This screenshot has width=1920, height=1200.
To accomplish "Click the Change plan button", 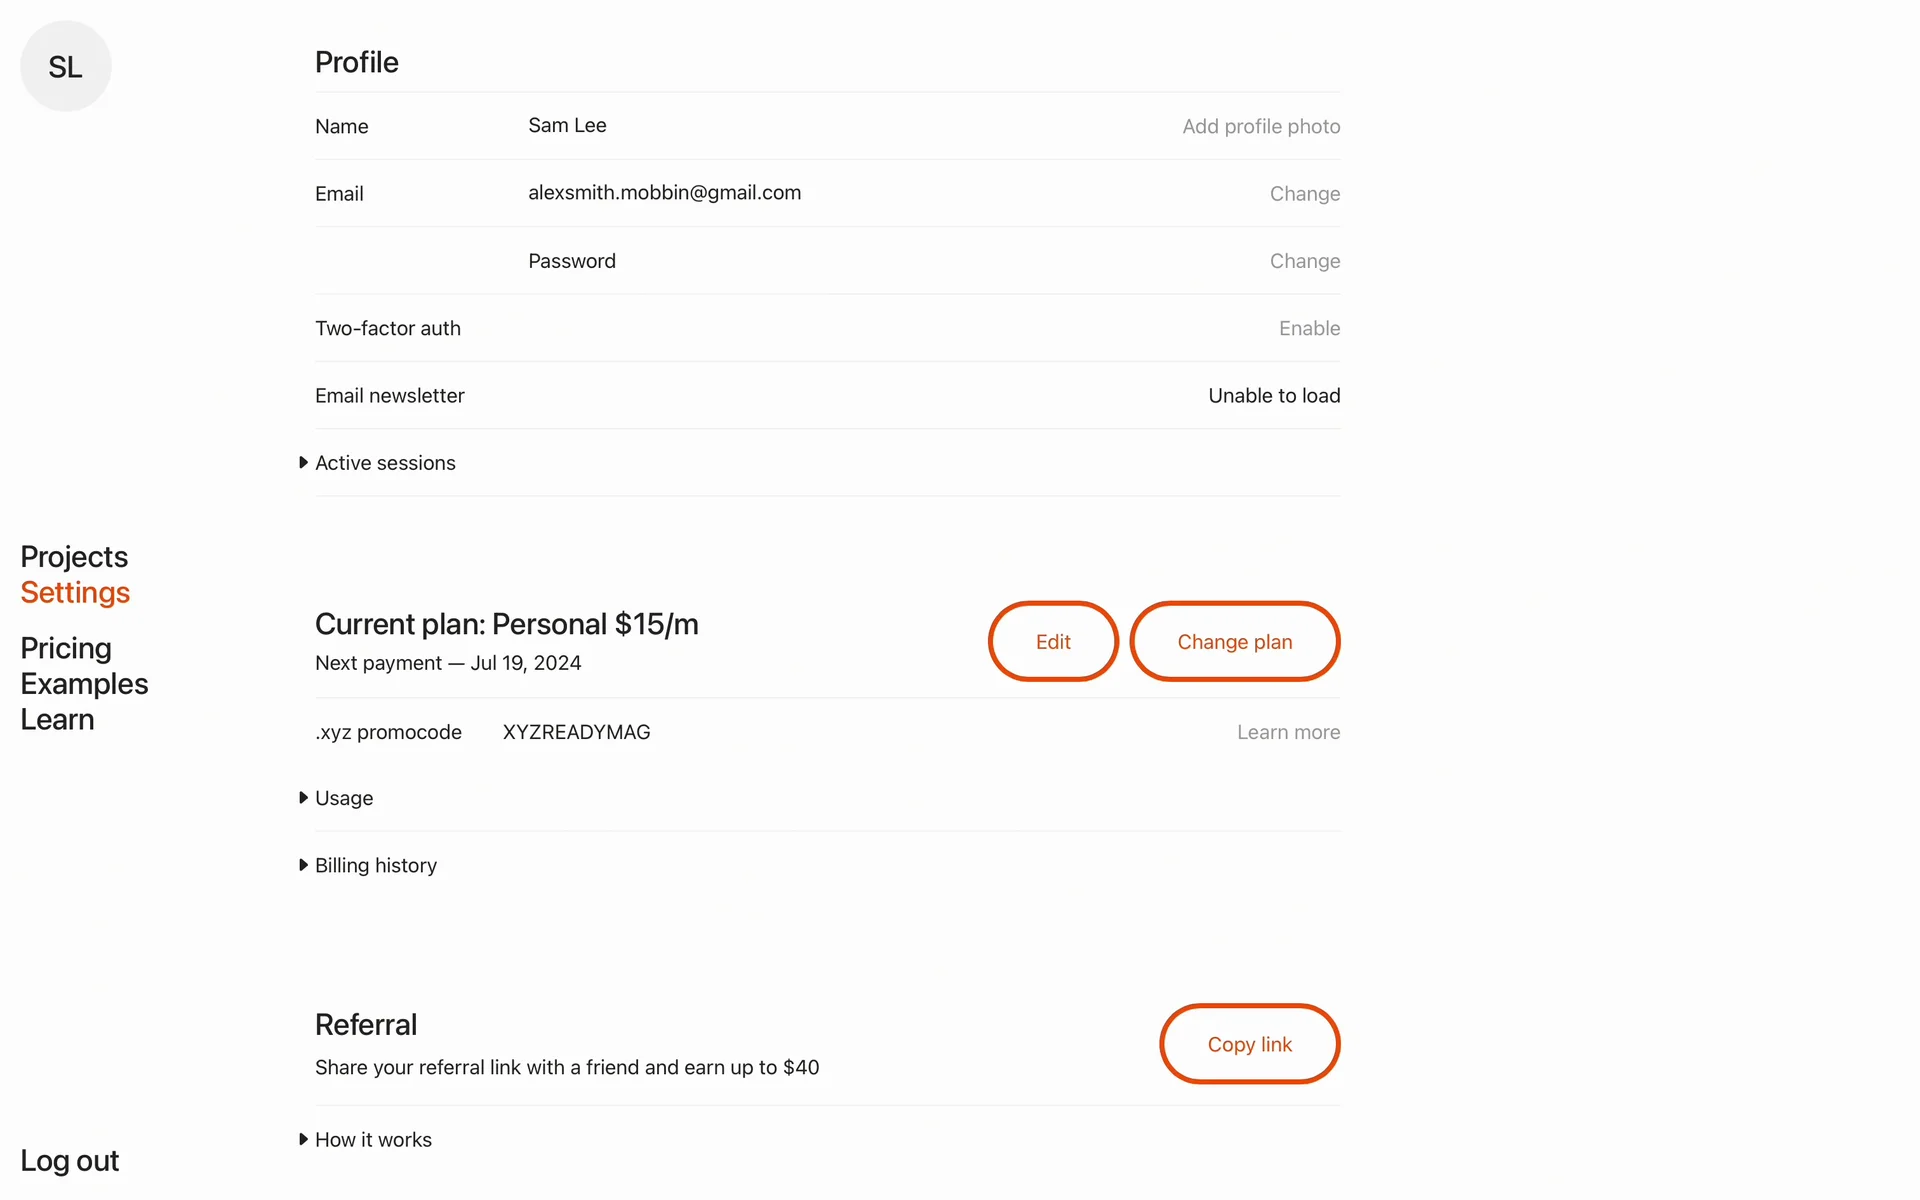I will coord(1234,642).
